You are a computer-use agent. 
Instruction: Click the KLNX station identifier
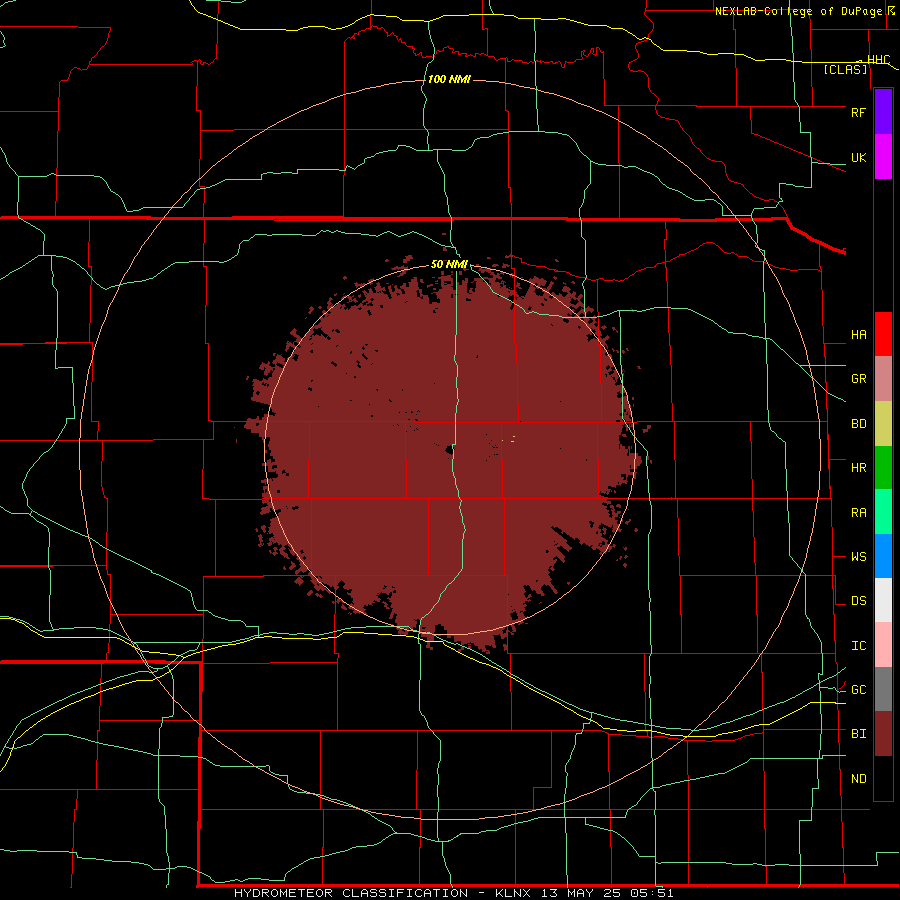point(513,893)
